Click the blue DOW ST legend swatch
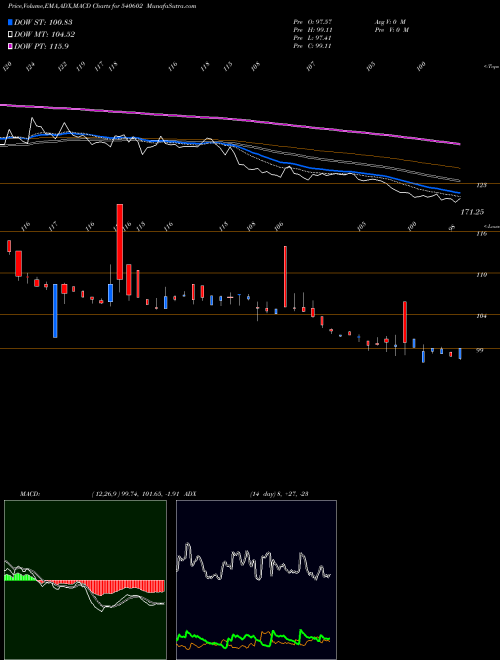This screenshot has width=500, height=660. [x=10, y=22]
